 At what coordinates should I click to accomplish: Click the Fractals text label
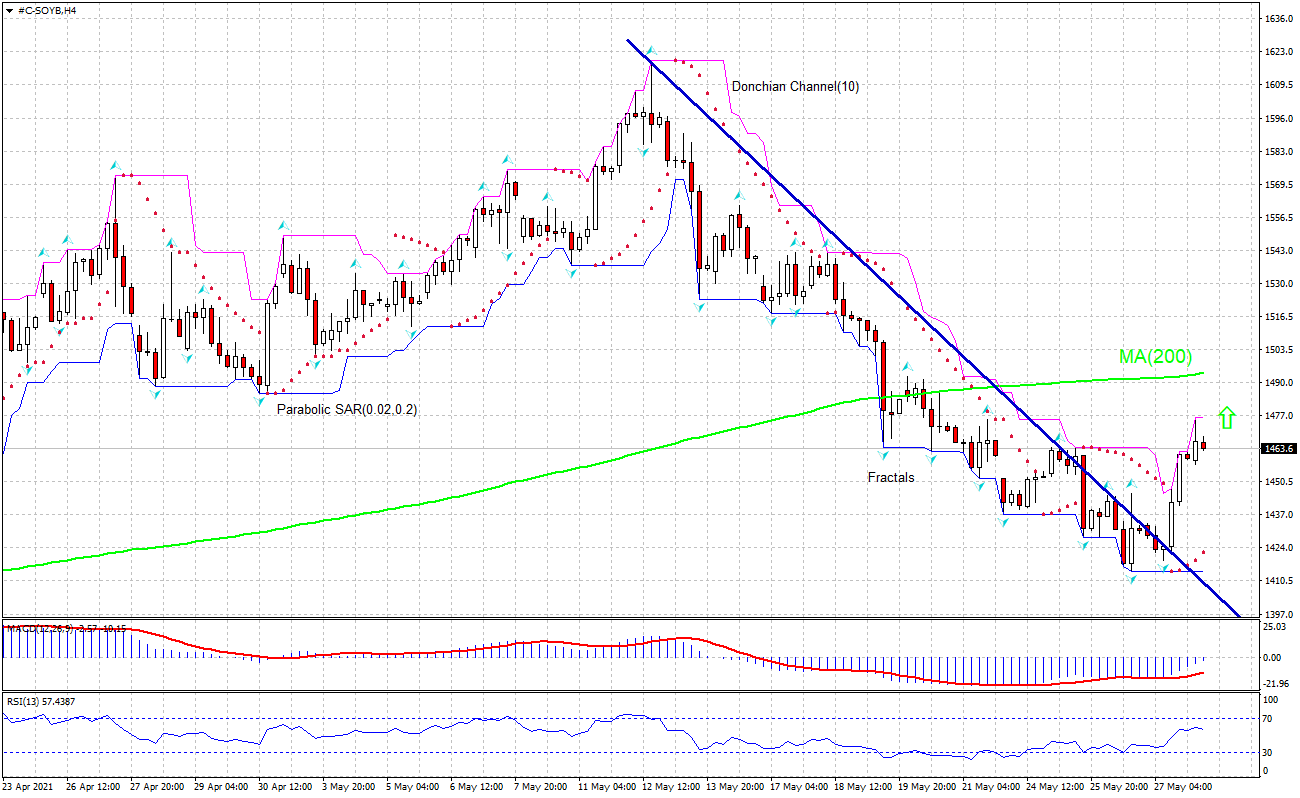[x=890, y=478]
